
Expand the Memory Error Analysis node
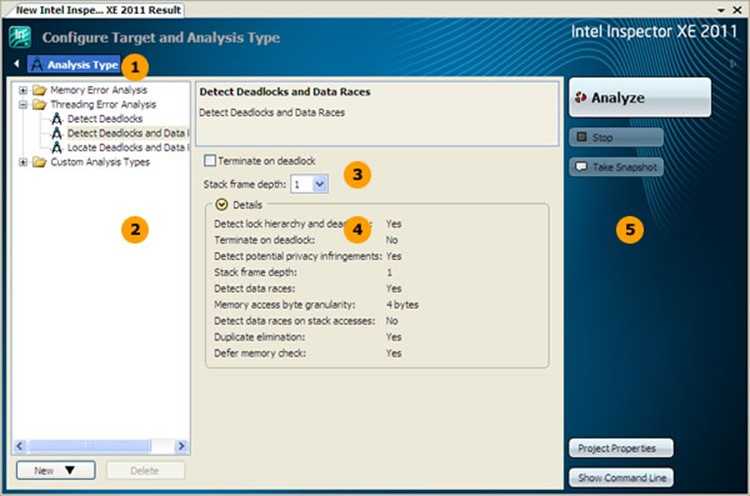point(23,90)
